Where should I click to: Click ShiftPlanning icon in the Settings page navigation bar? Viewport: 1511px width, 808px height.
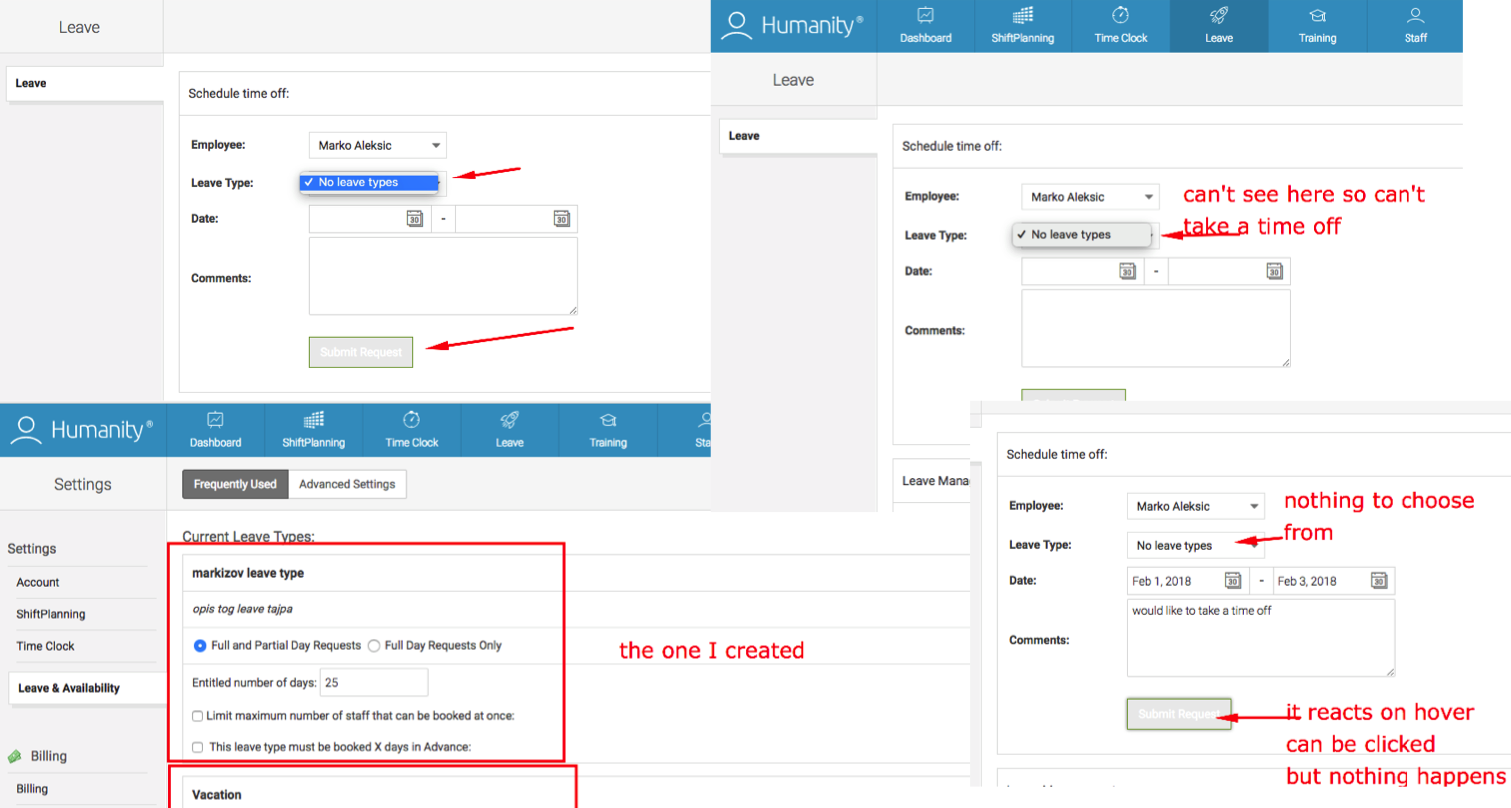313,419
